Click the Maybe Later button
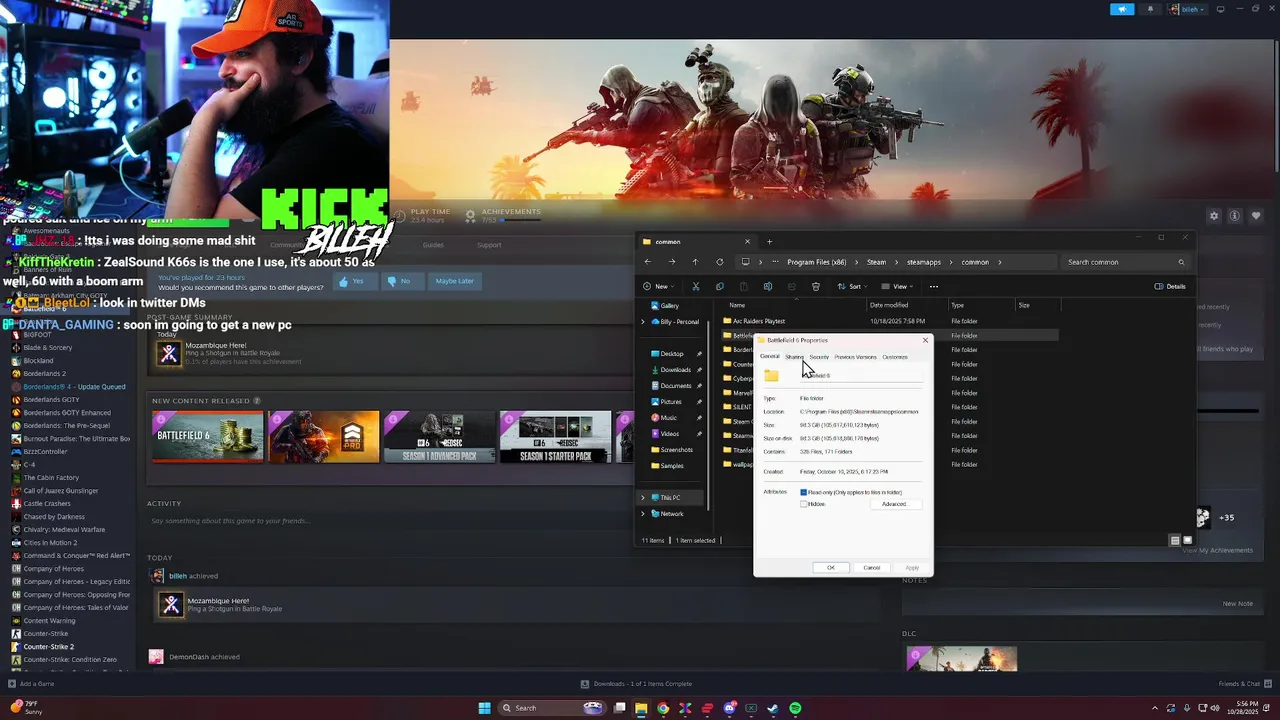The height and width of the screenshot is (720, 1280). point(454,281)
